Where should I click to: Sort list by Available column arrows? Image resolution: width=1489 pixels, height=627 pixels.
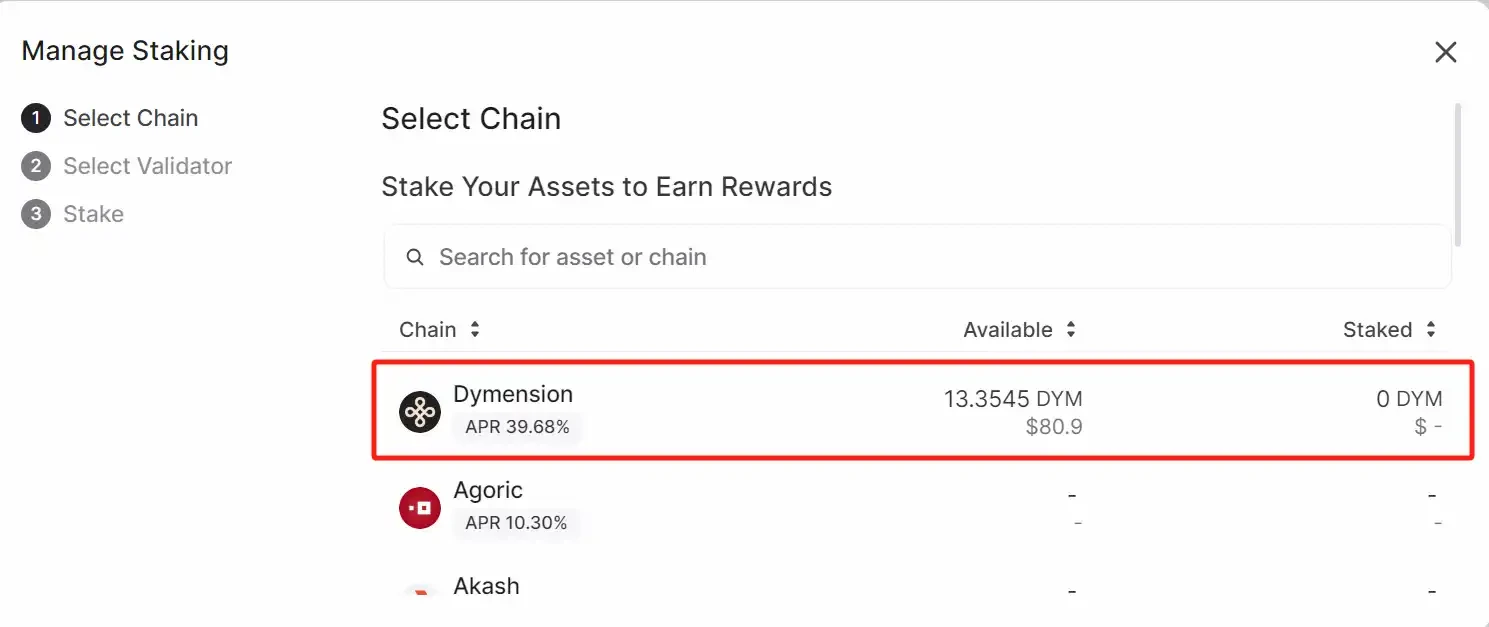click(1071, 330)
